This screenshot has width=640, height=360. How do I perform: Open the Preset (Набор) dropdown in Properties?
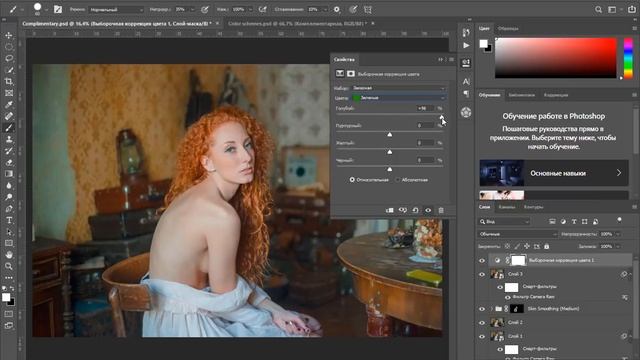point(398,88)
